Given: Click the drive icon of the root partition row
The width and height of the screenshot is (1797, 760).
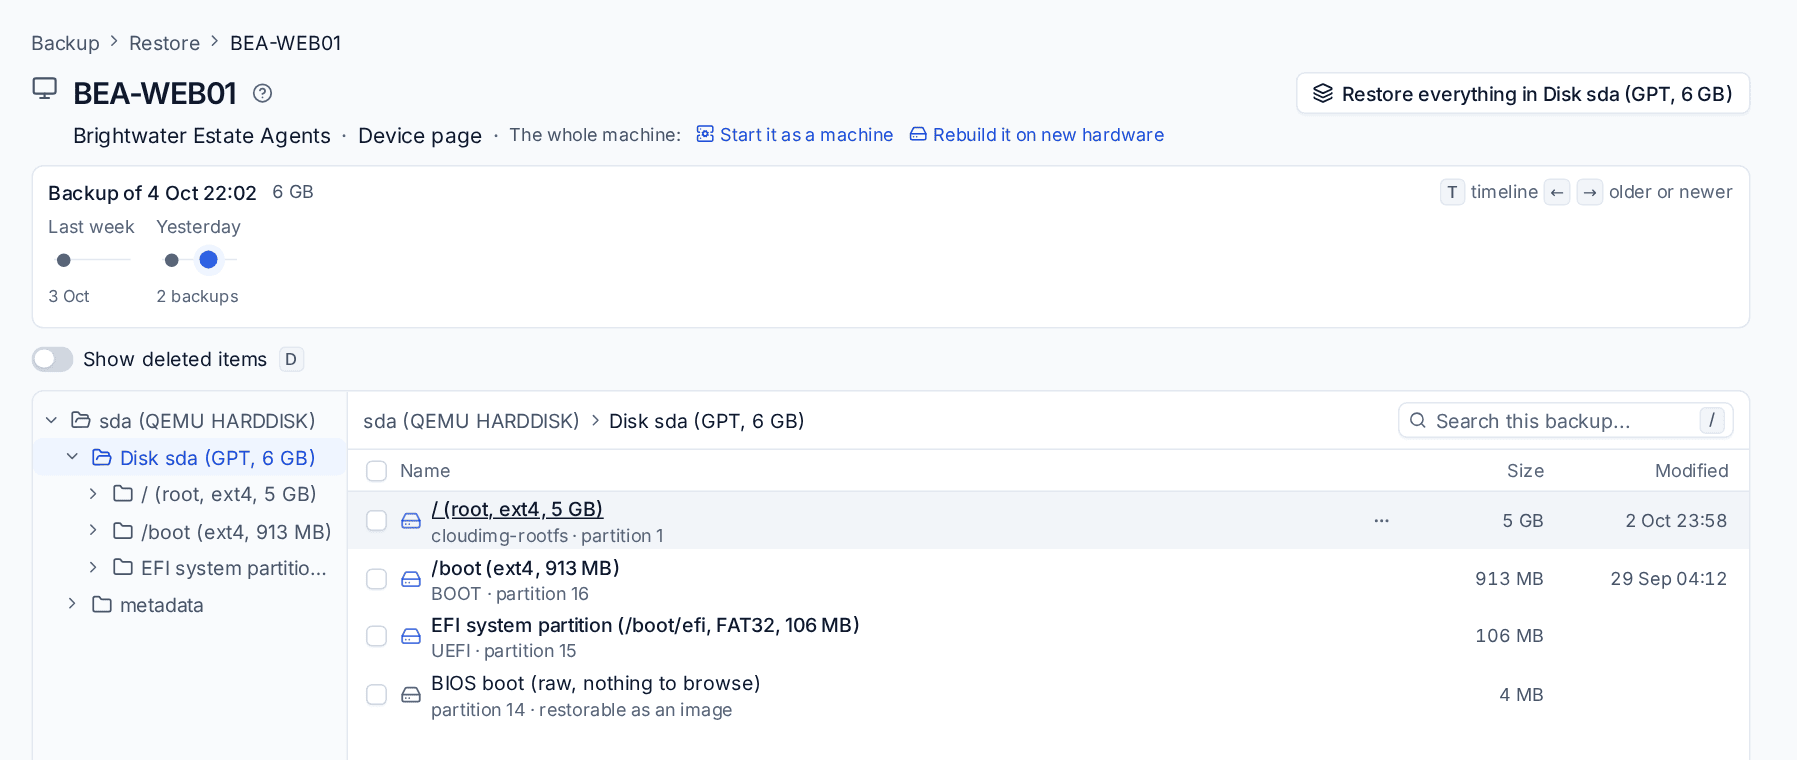Looking at the screenshot, I should (x=411, y=521).
